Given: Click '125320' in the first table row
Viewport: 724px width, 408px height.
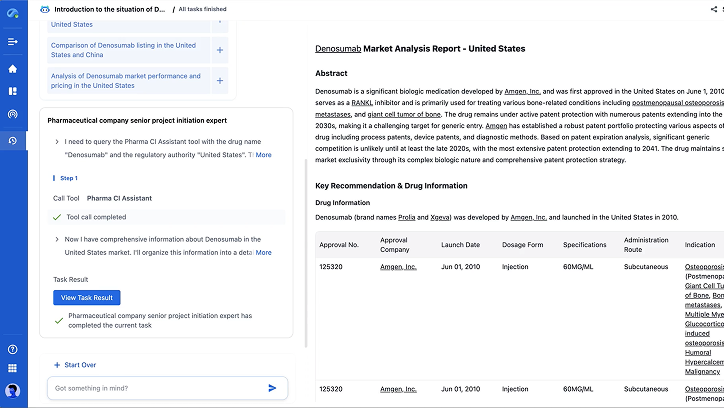Looking at the screenshot, I should pyautogui.click(x=331, y=267).
